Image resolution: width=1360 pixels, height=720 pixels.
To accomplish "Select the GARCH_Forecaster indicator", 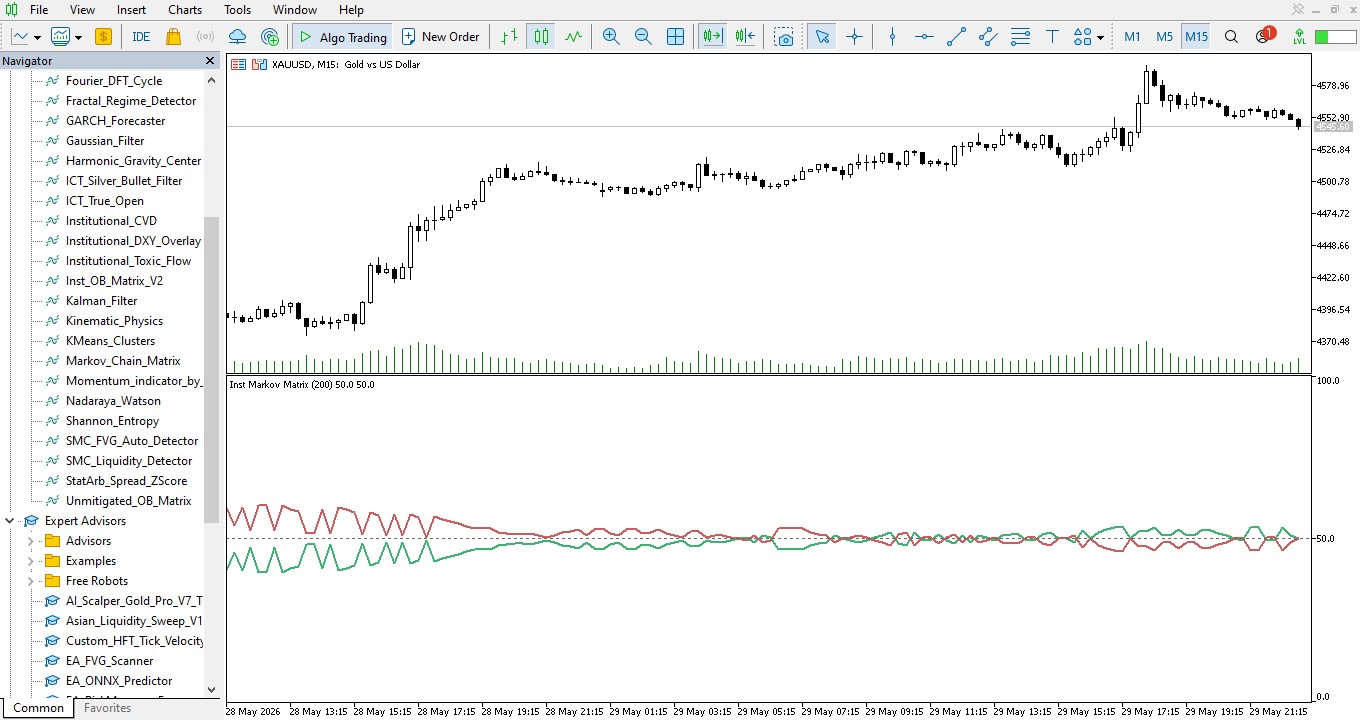I will (115, 121).
